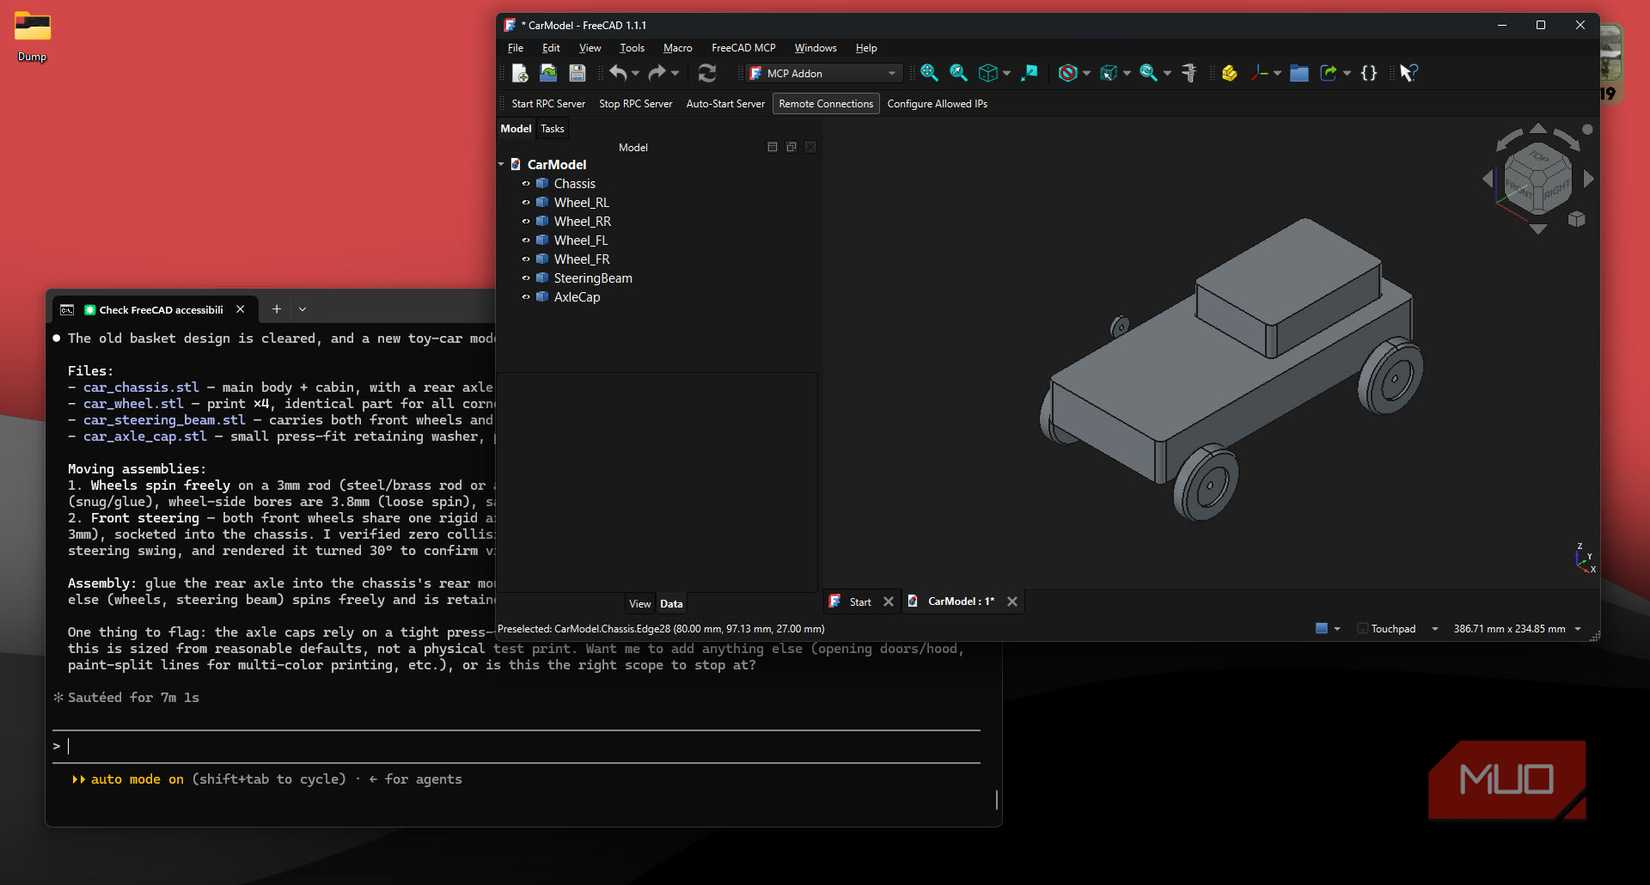Hide the Wheel_FL object

click(x=526, y=241)
